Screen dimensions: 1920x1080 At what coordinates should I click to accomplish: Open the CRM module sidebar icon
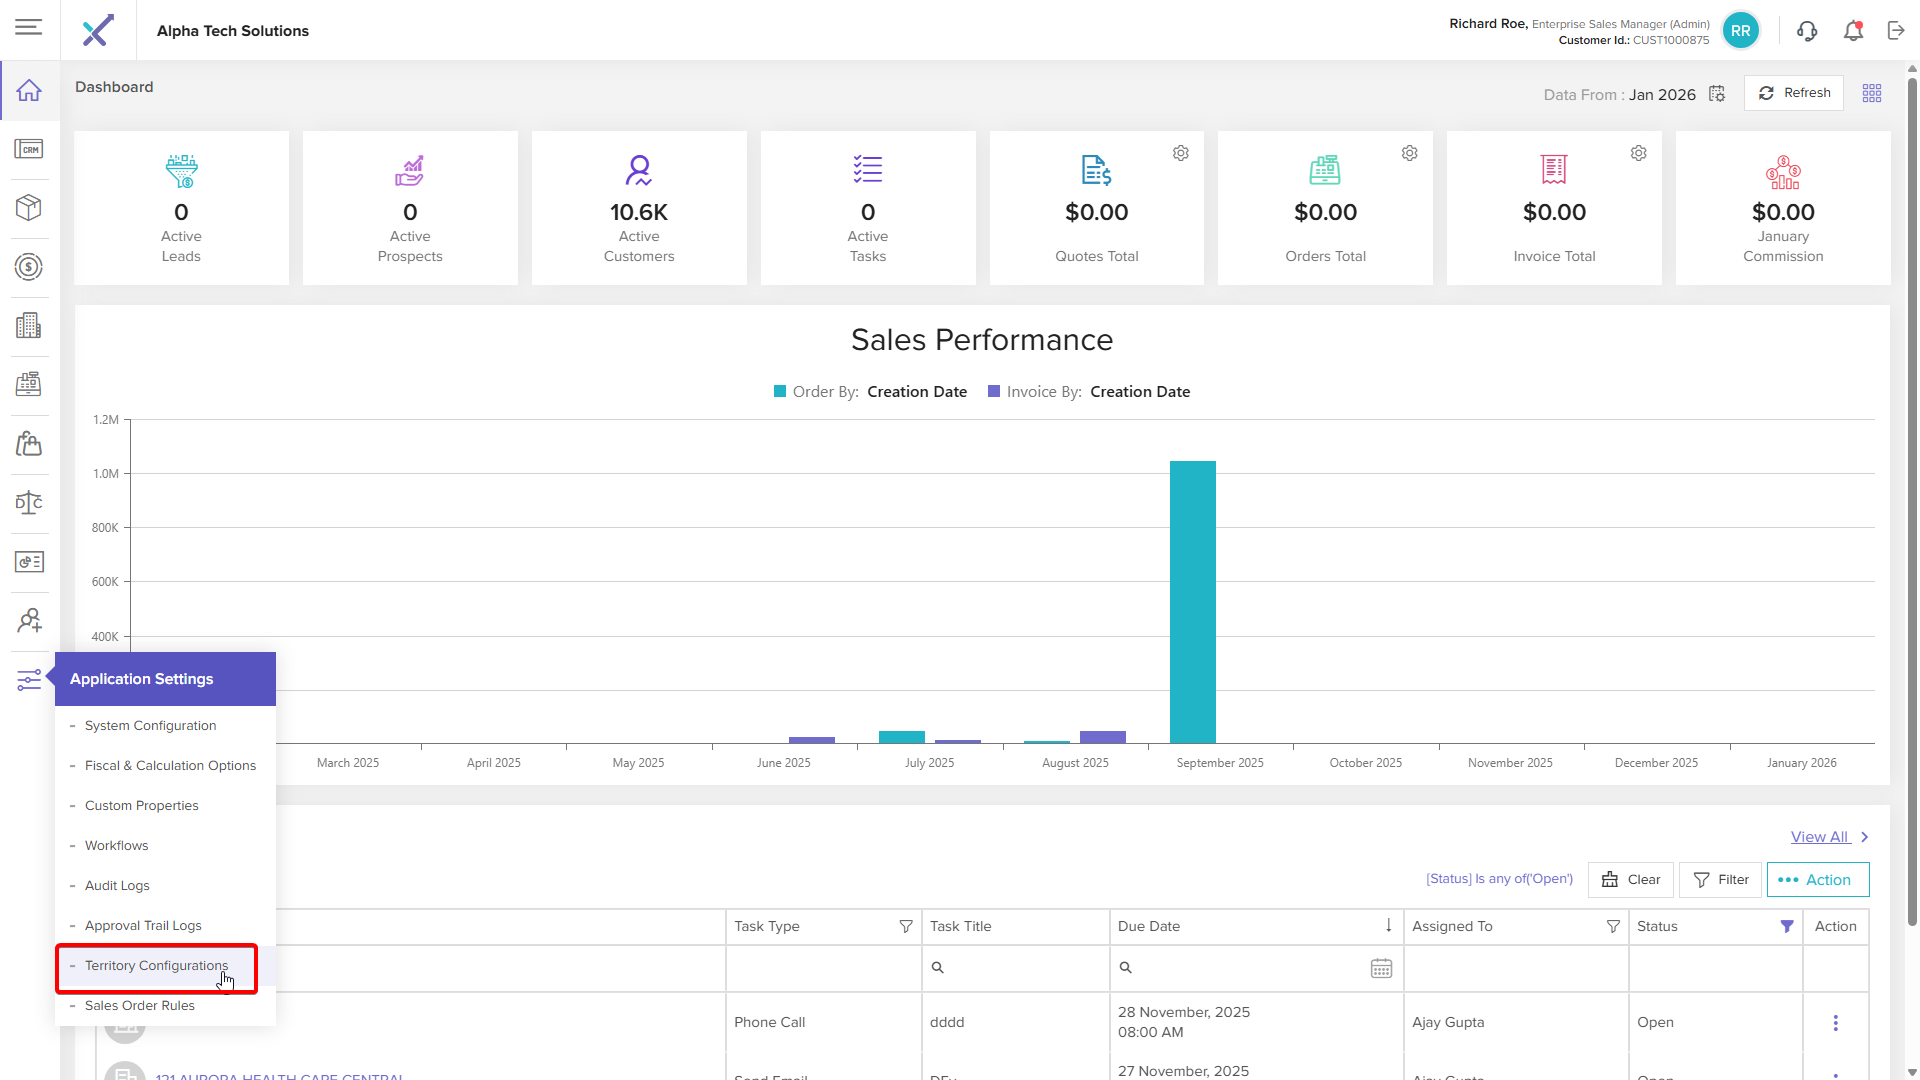pyautogui.click(x=29, y=149)
